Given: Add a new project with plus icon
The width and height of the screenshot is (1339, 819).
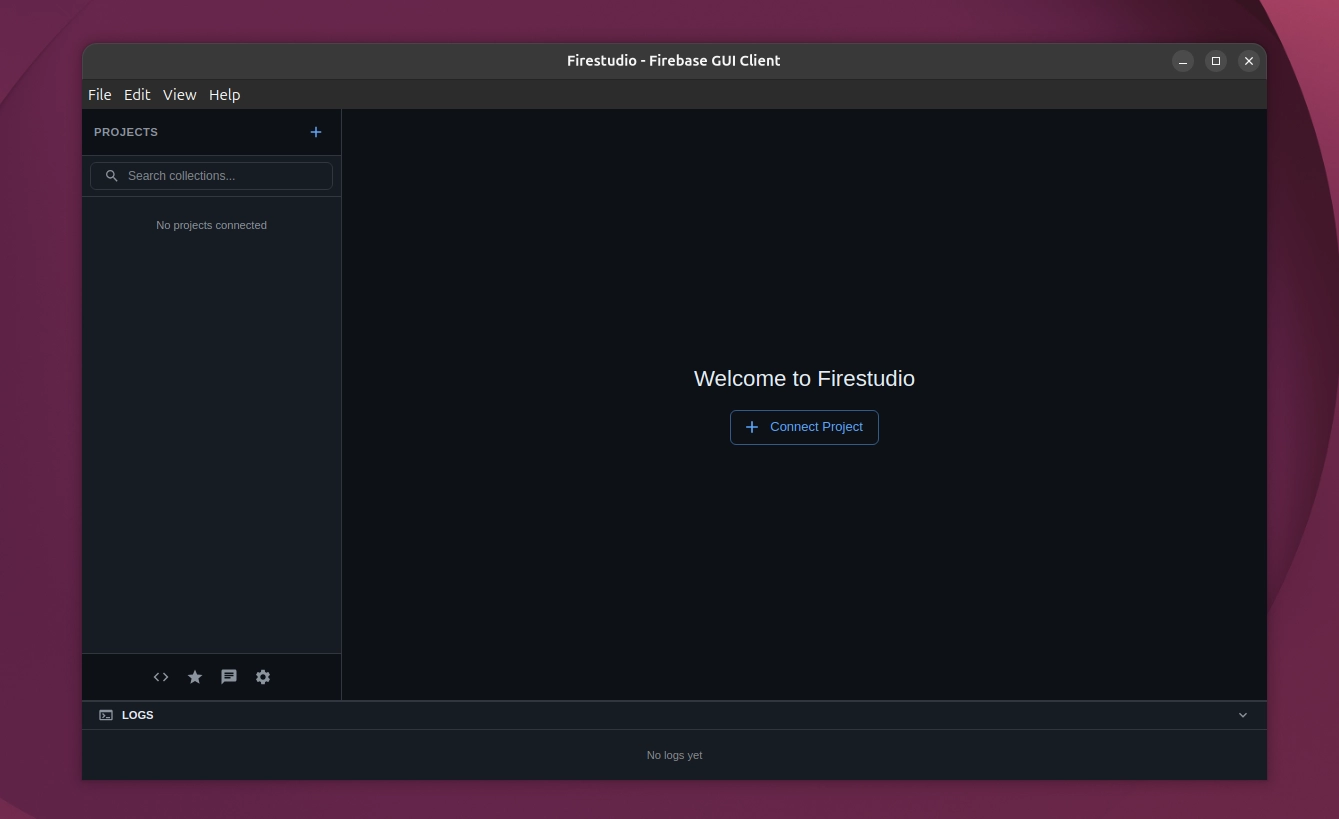Looking at the screenshot, I should point(316,132).
